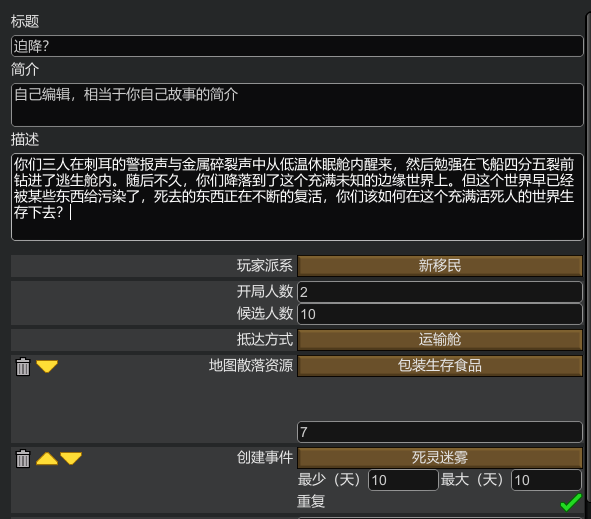Move 地图散落资源 part down
Image resolution: width=591 pixels, height=519 pixels.
click(47, 366)
